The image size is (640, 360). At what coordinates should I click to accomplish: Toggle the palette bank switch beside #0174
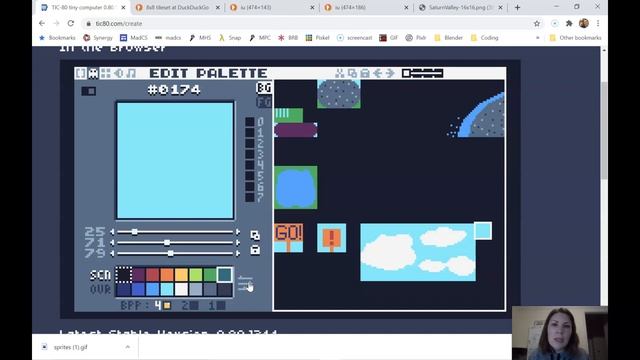pyautogui.click(x=89, y=91)
